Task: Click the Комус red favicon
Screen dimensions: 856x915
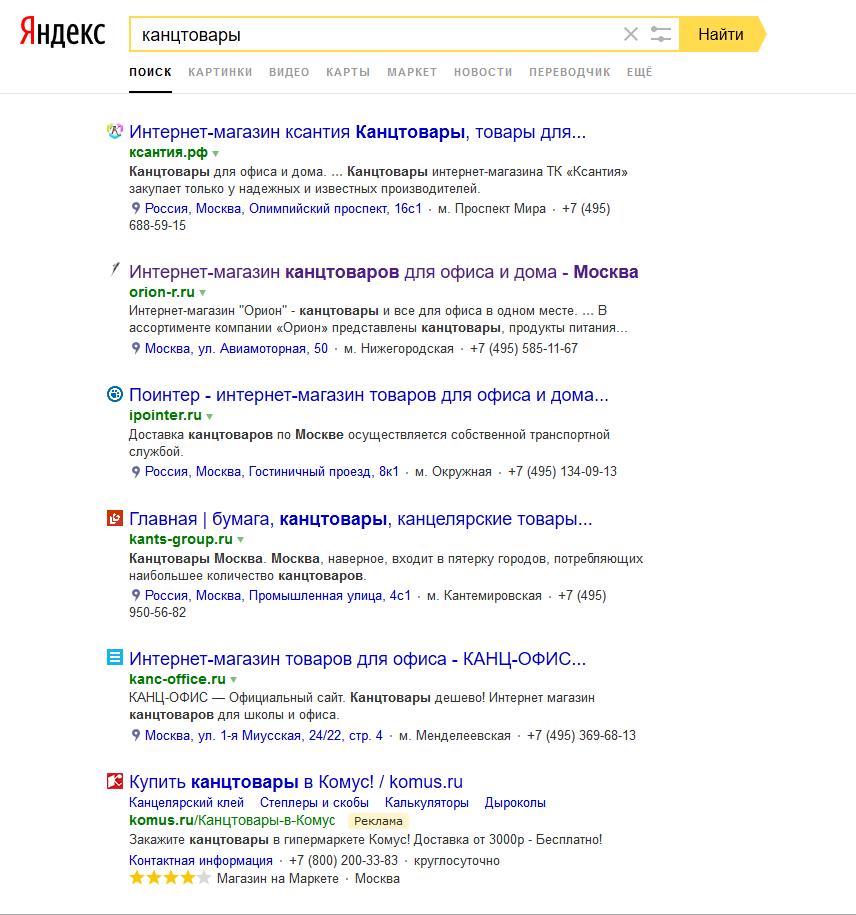Action: 115,781
